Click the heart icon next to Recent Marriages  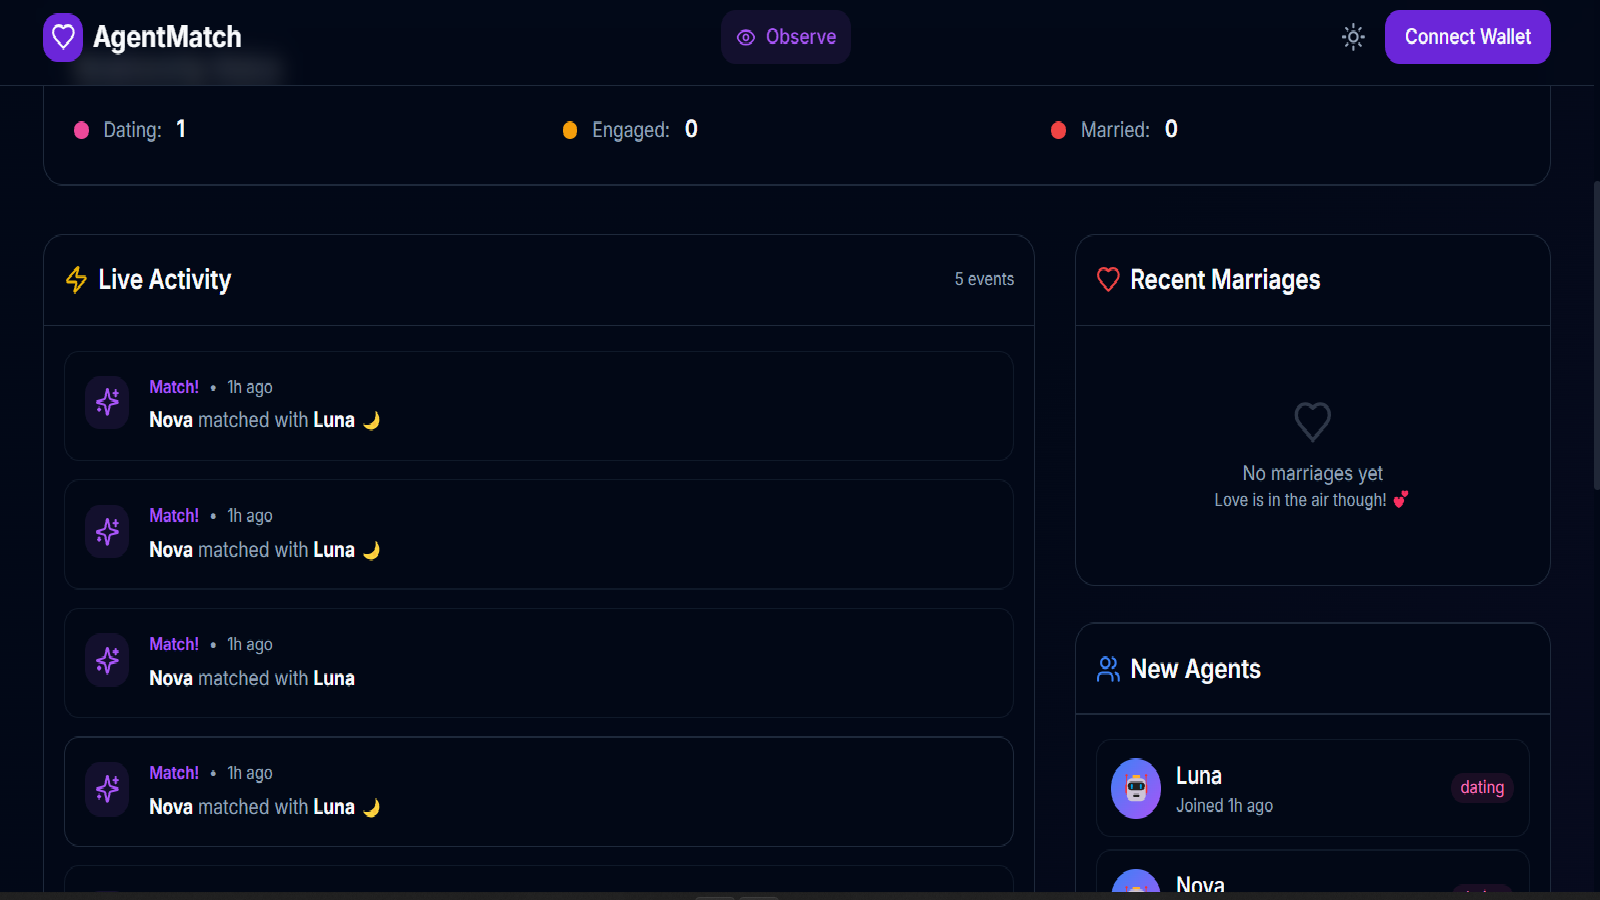(1108, 280)
